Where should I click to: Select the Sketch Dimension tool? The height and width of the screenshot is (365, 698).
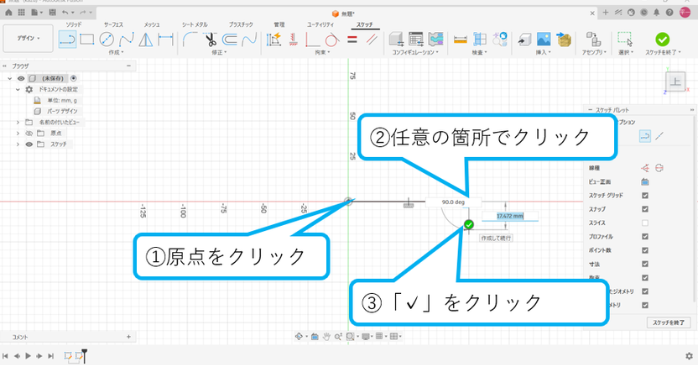click(x=166, y=40)
